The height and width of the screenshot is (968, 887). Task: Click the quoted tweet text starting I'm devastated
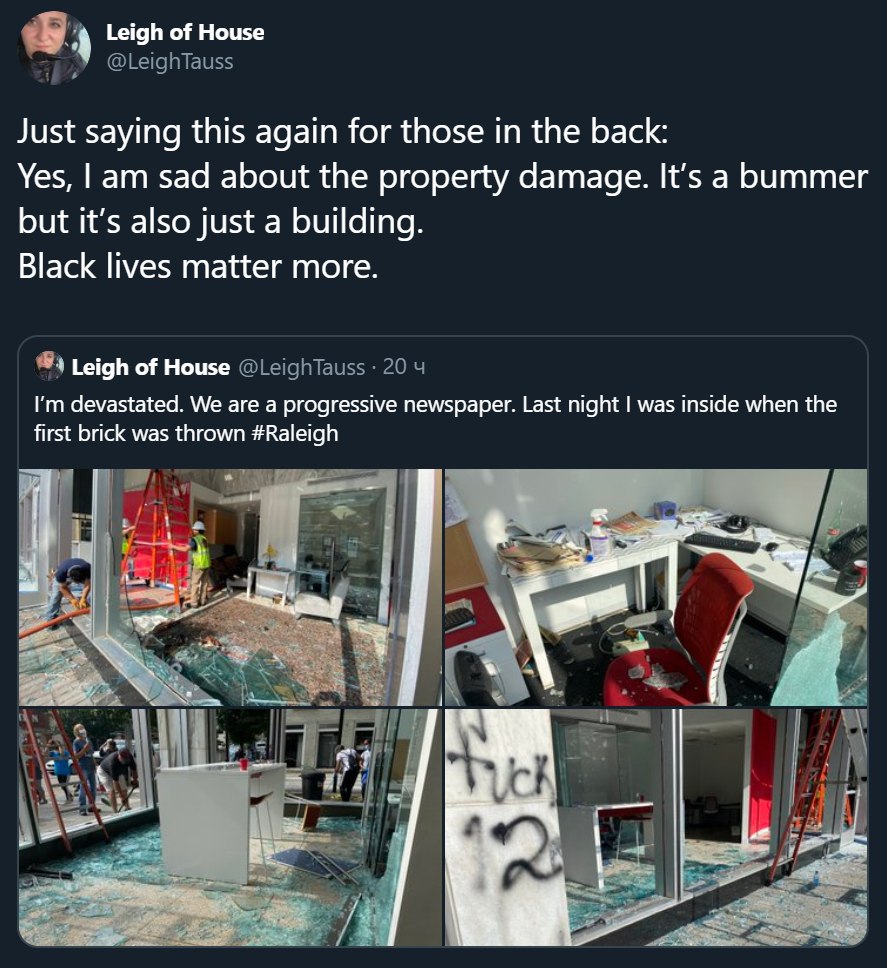coord(435,419)
